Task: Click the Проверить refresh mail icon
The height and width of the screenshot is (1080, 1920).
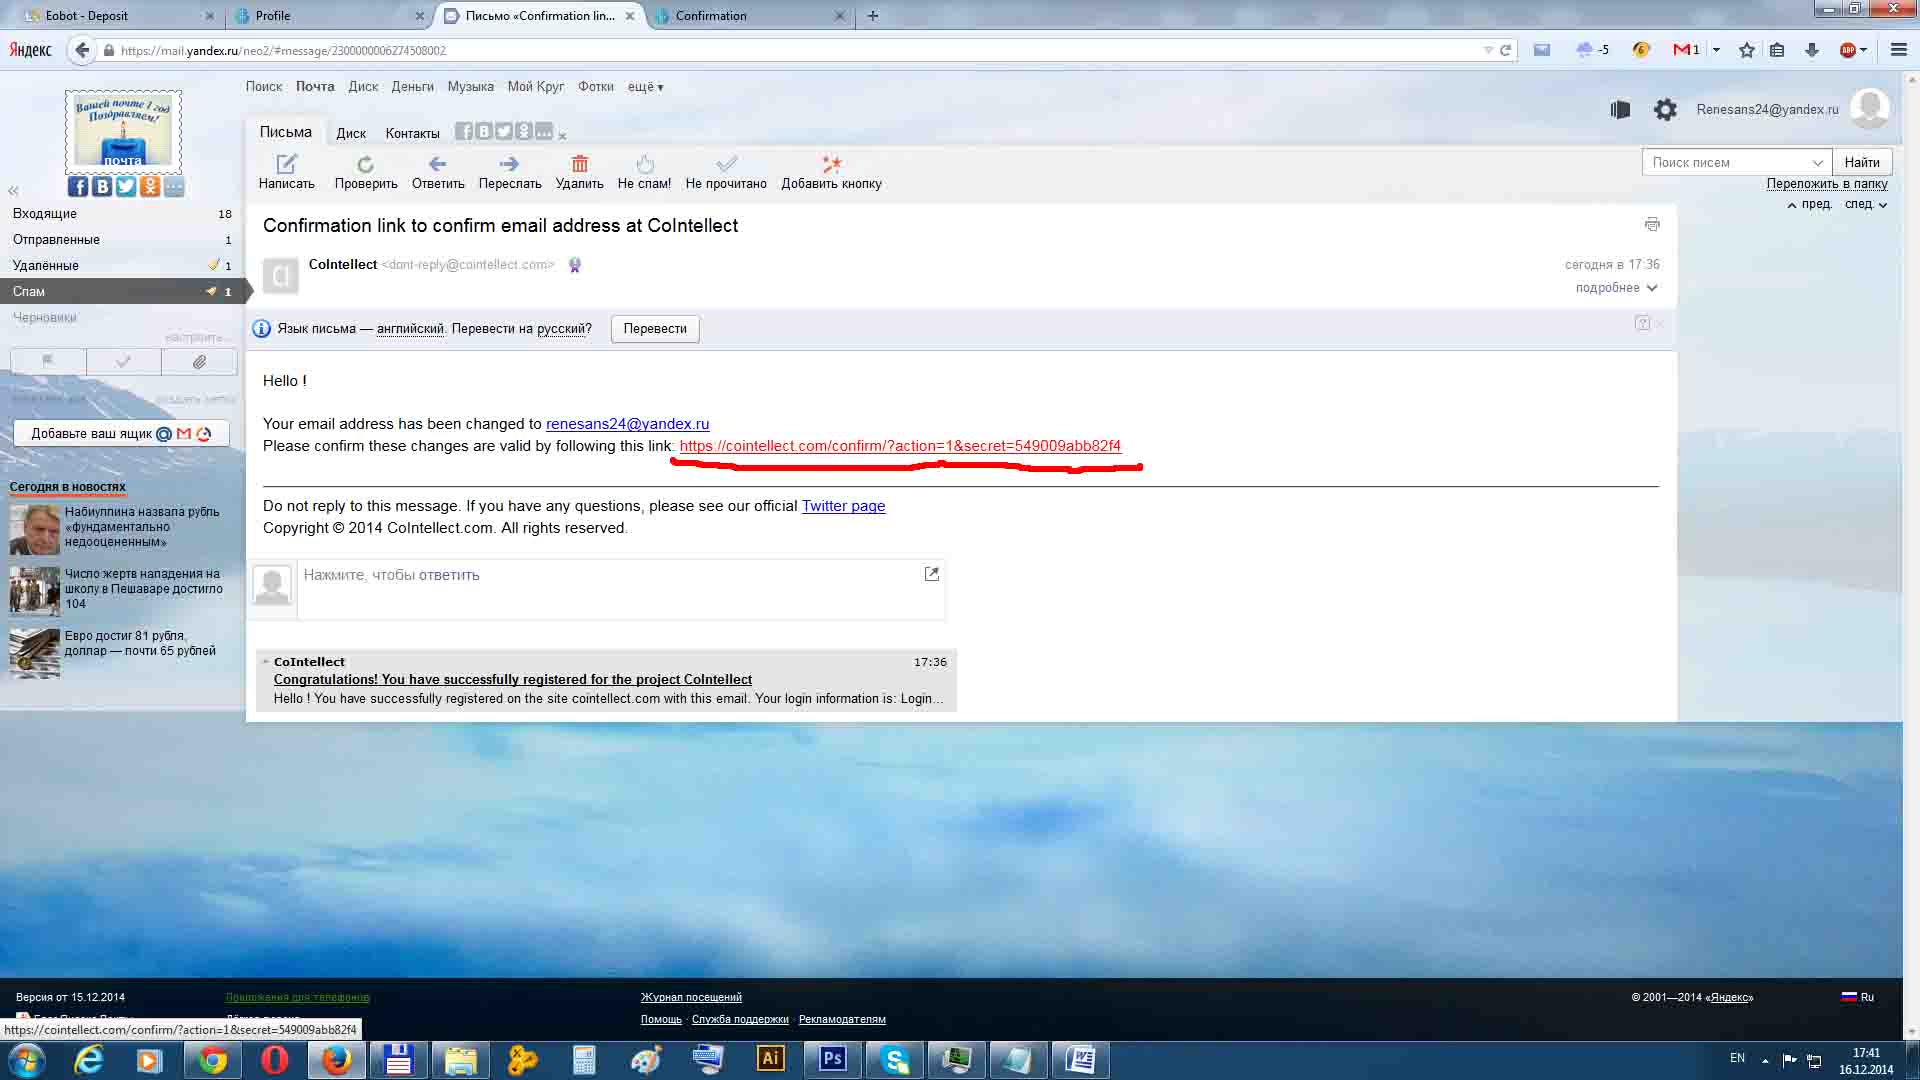Action: pos(365,164)
